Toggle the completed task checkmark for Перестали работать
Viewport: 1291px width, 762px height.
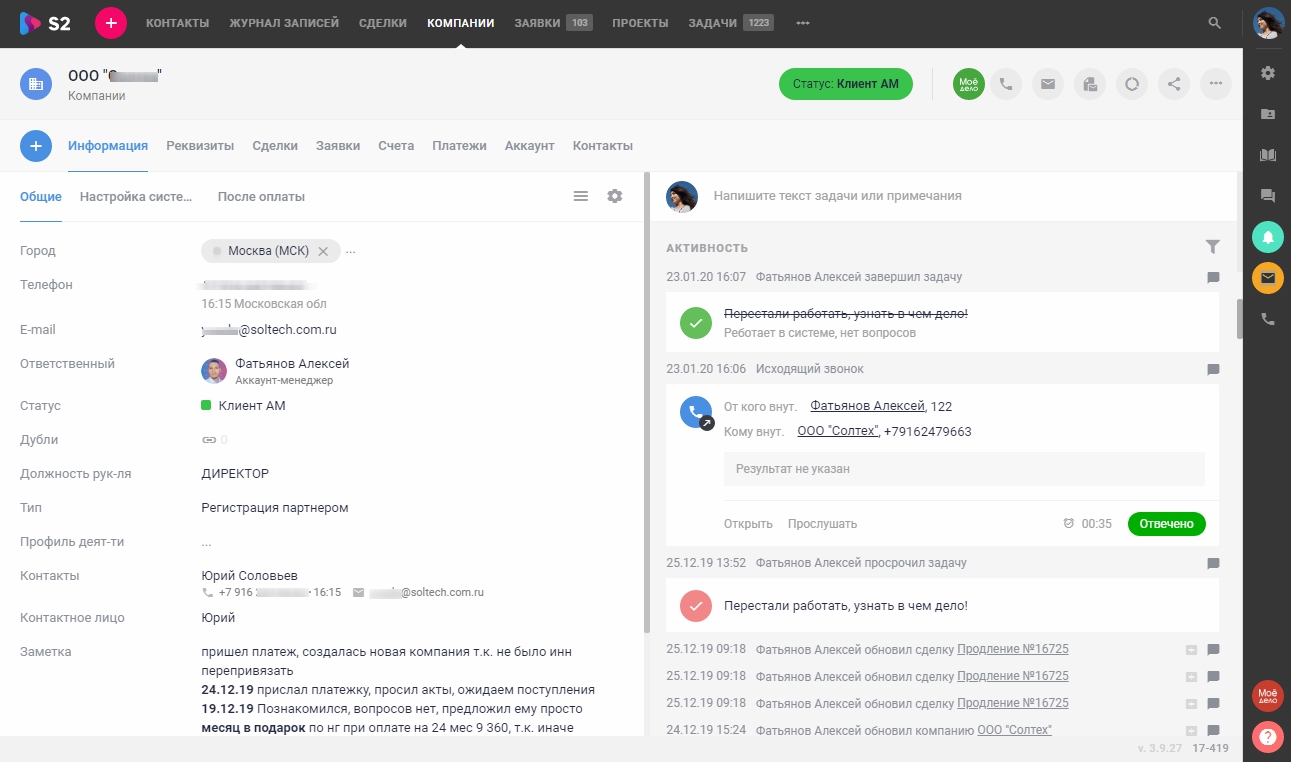pyautogui.click(x=696, y=323)
